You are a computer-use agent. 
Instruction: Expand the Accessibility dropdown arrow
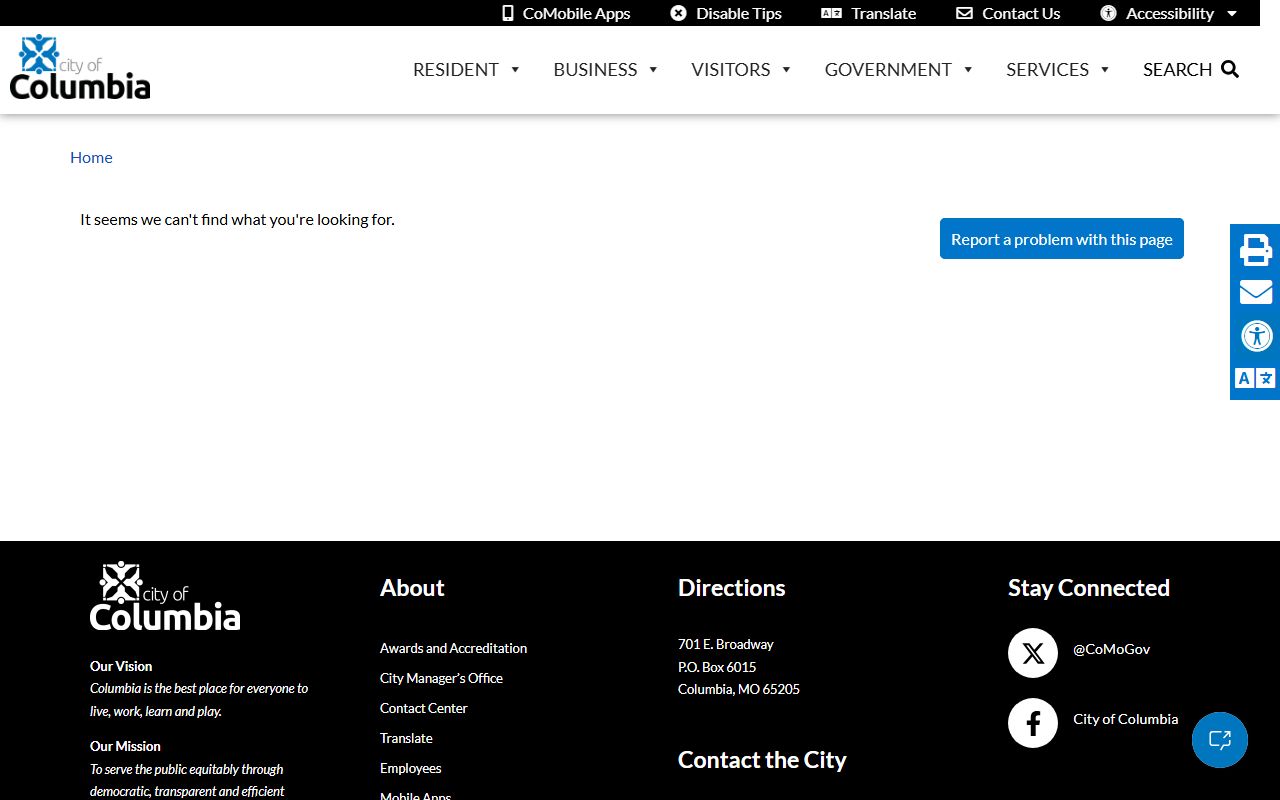tap(1232, 14)
